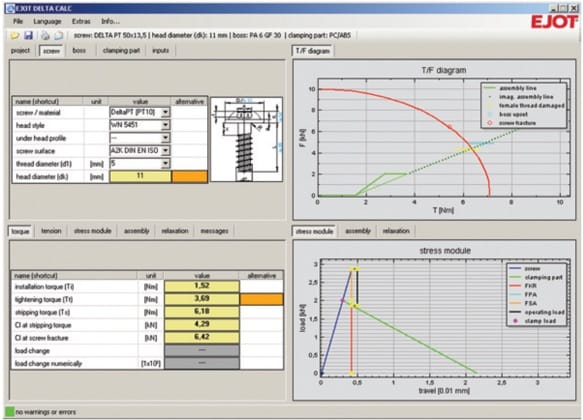The image size is (583, 420).
Task: Click the copy documents toolbar icon
Action: coord(59,35)
